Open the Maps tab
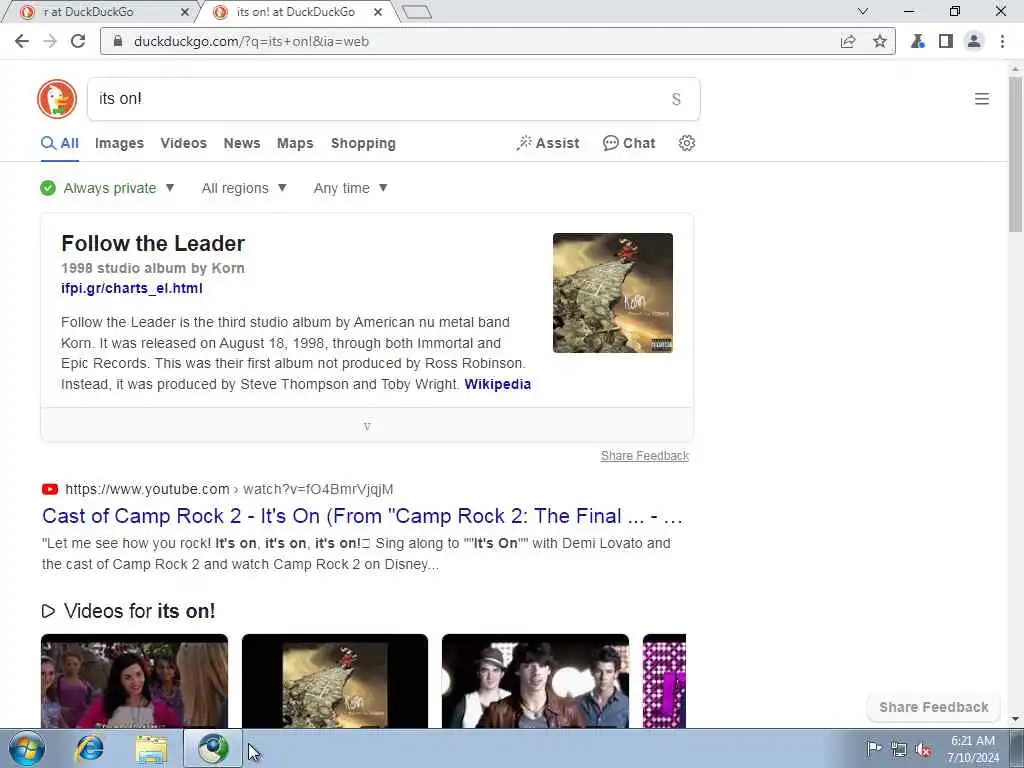1024x768 pixels. [295, 143]
